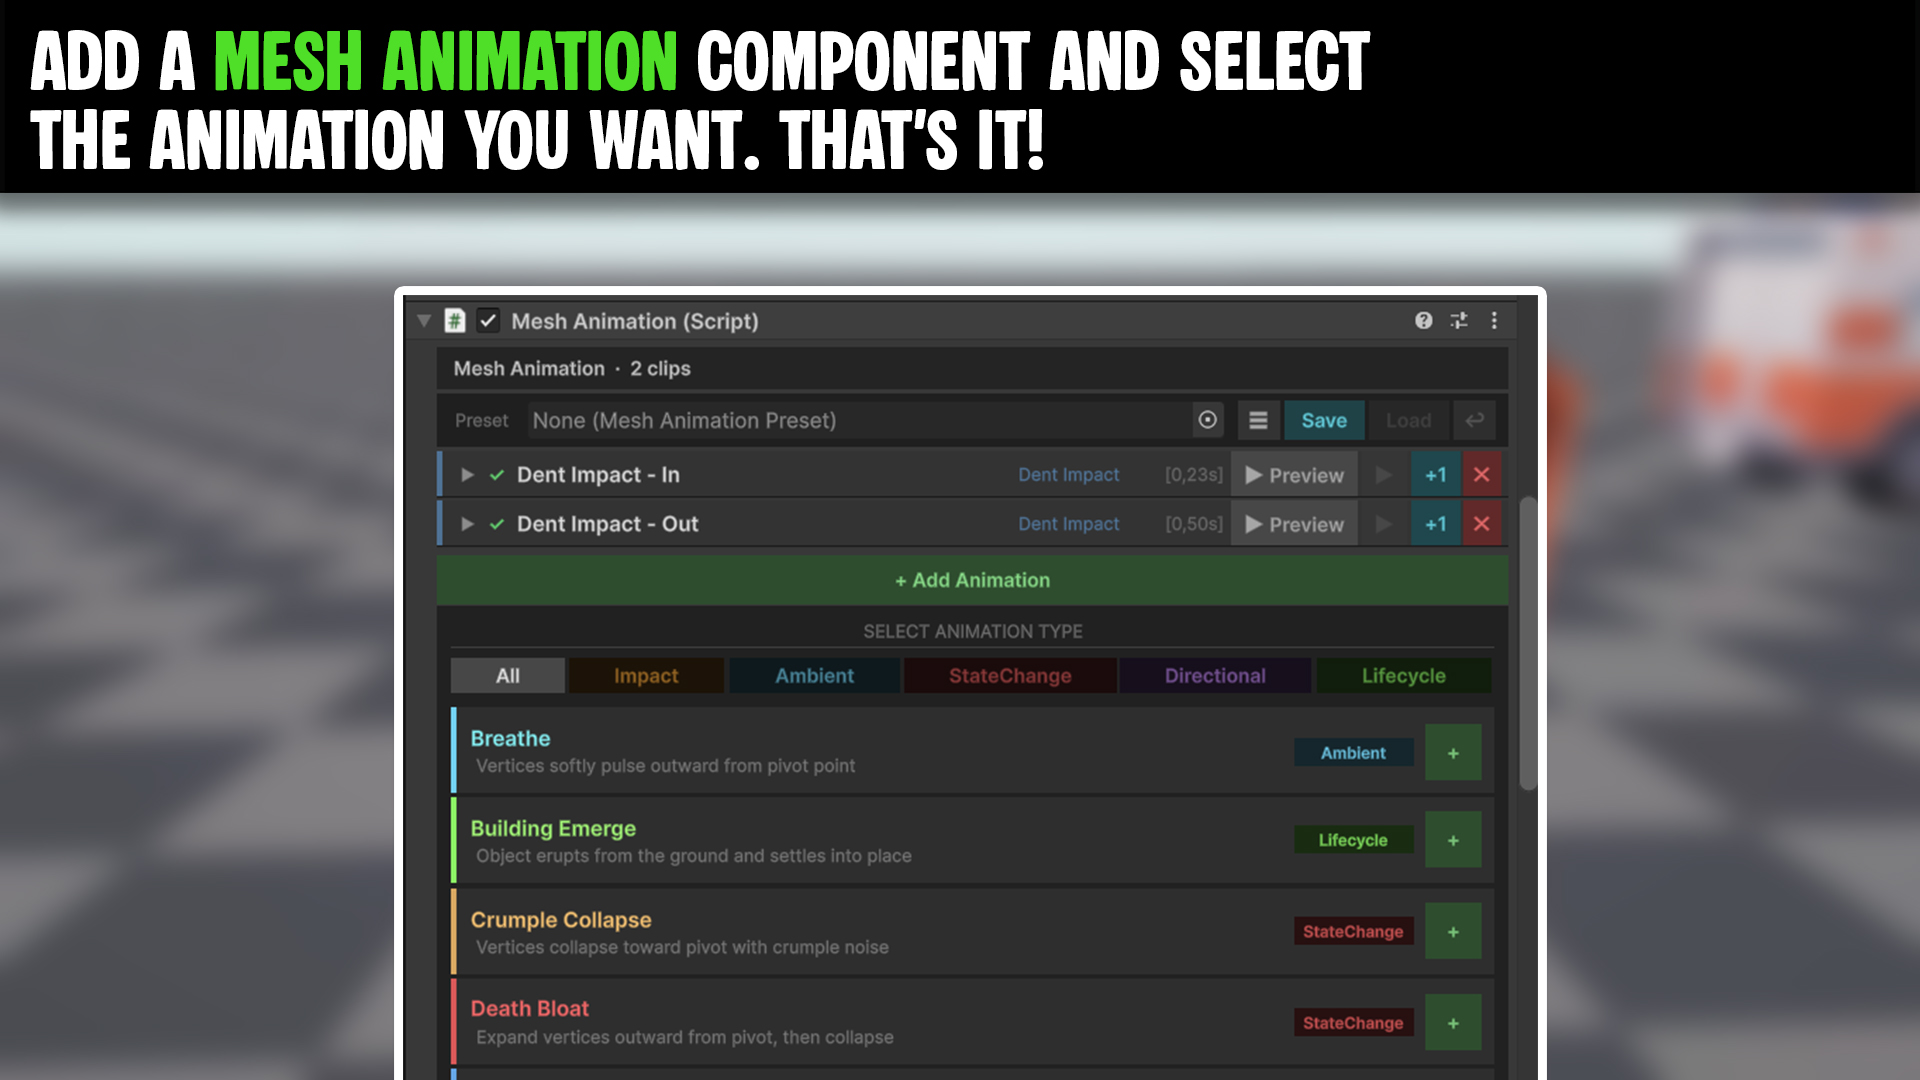Save the current animation preset
This screenshot has width=1920, height=1080.
pyautogui.click(x=1323, y=420)
